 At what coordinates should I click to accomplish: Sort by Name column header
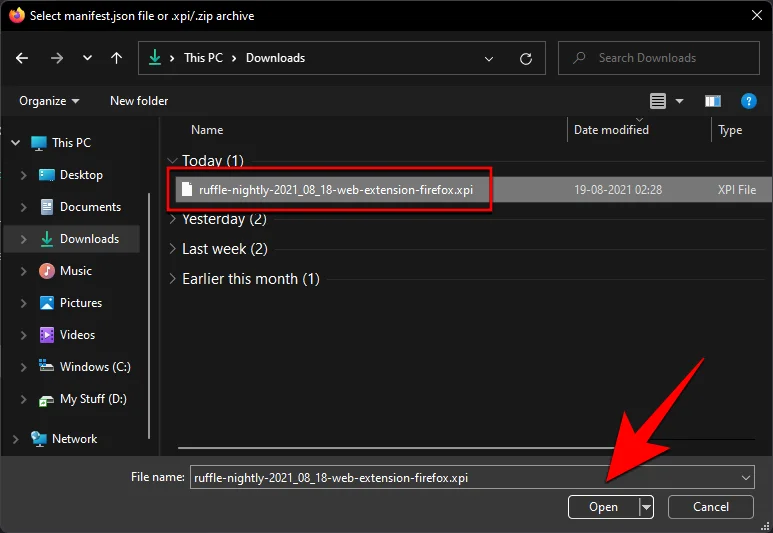click(x=207, y=130)
